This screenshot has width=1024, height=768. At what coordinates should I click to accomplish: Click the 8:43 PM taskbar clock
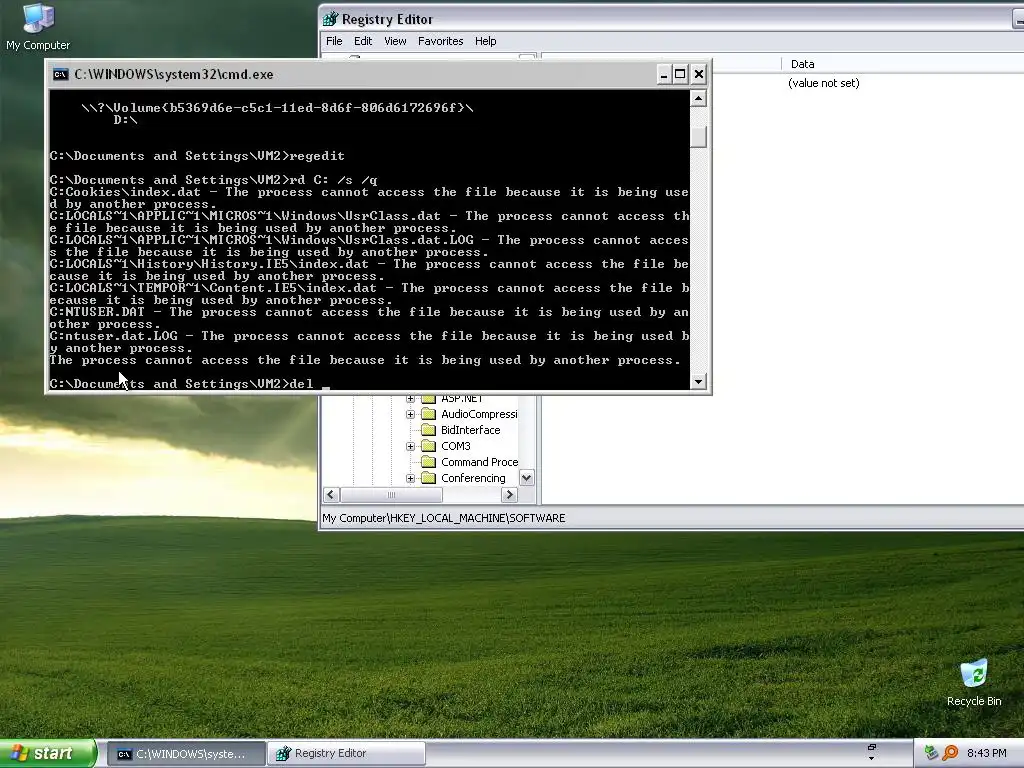tap(986, 753)
